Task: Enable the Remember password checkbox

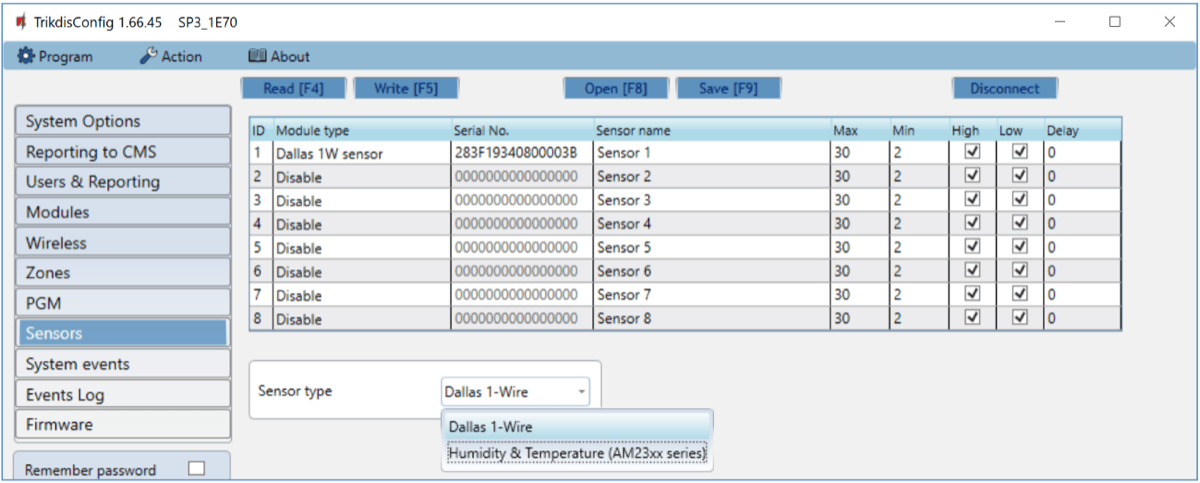Action: click(196, 469)
